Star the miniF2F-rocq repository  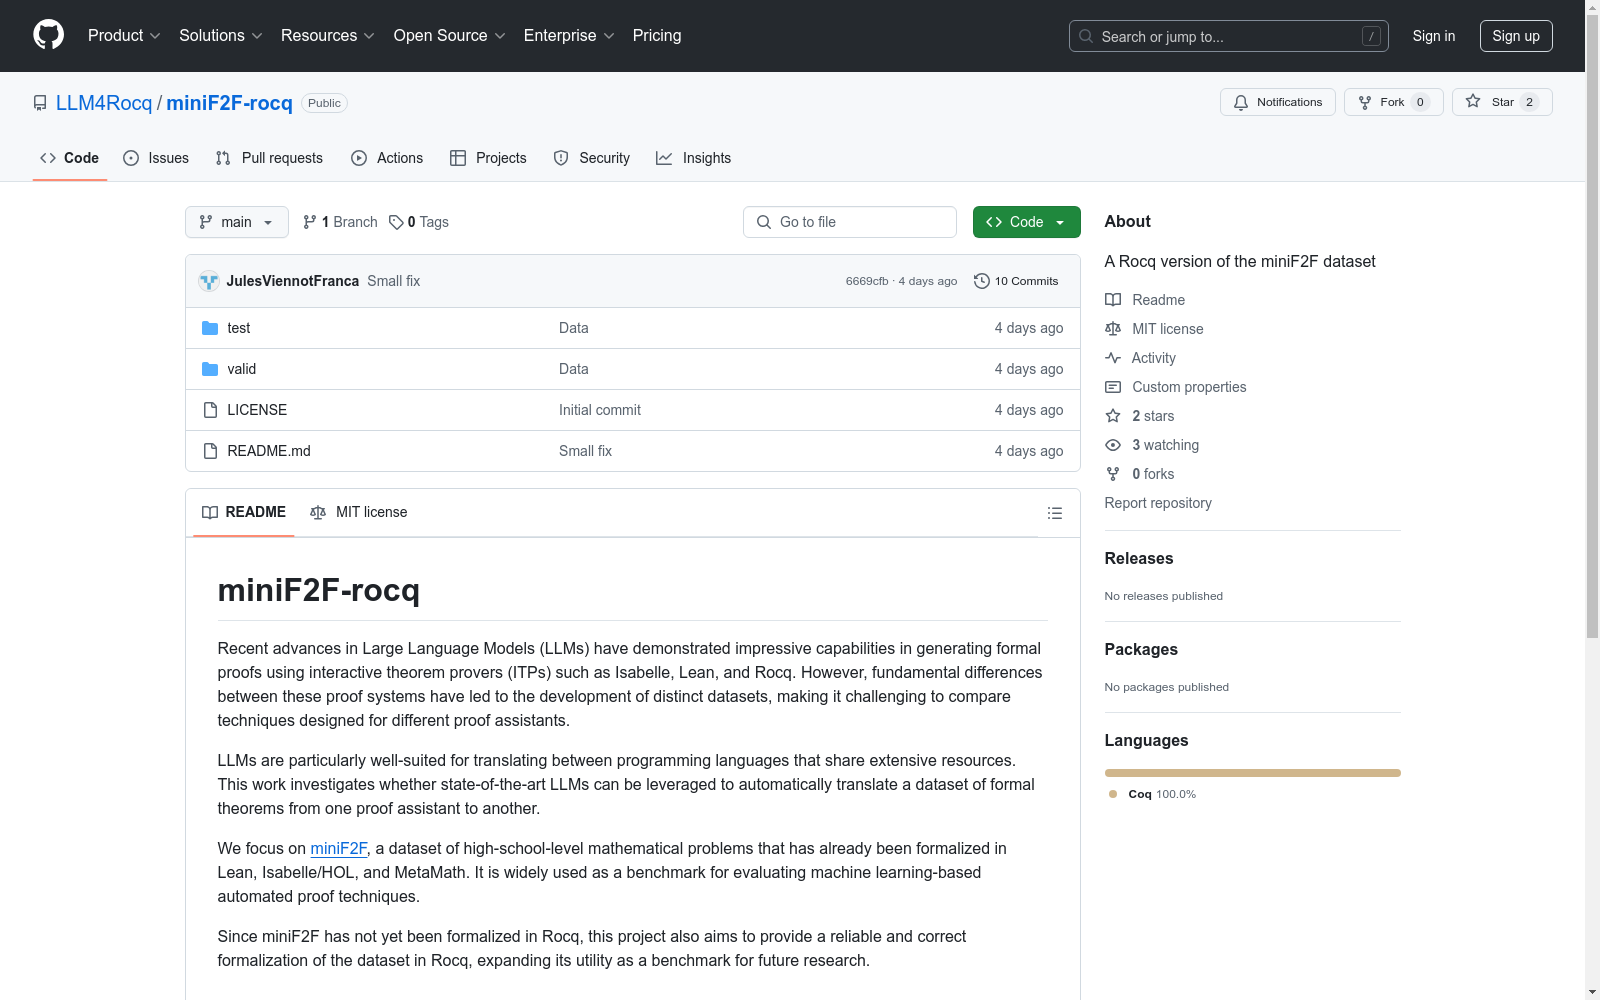[1502, 102]
